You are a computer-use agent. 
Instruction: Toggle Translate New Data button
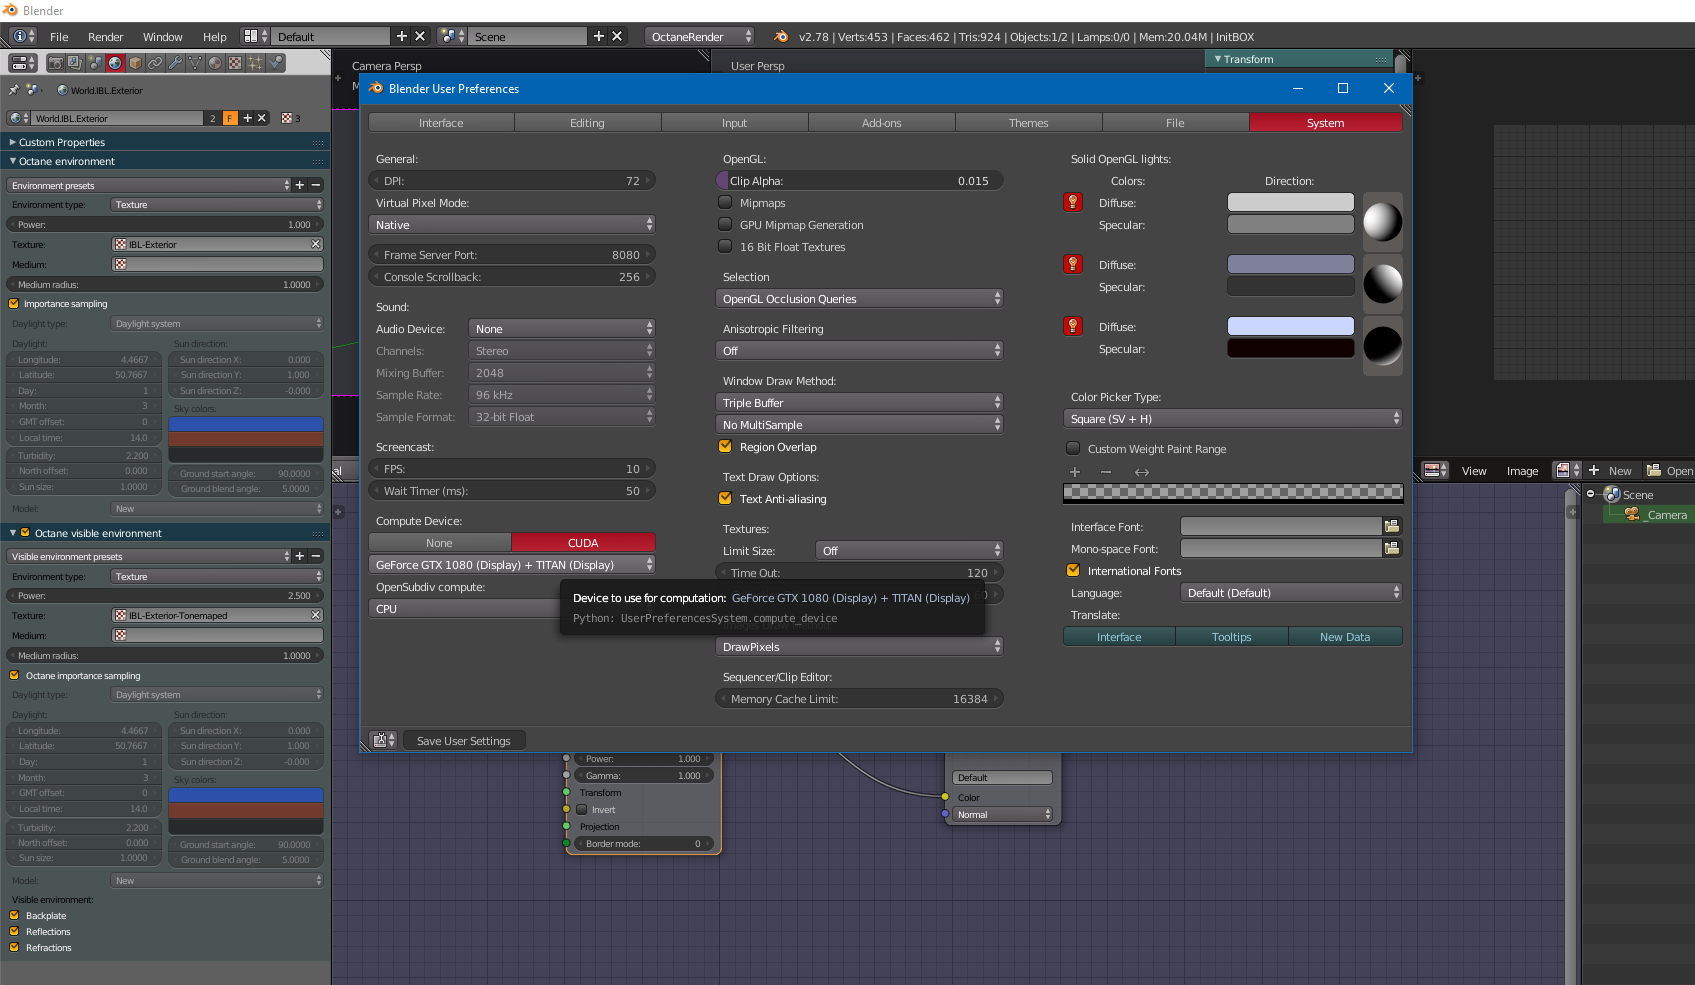point(1345,637)
